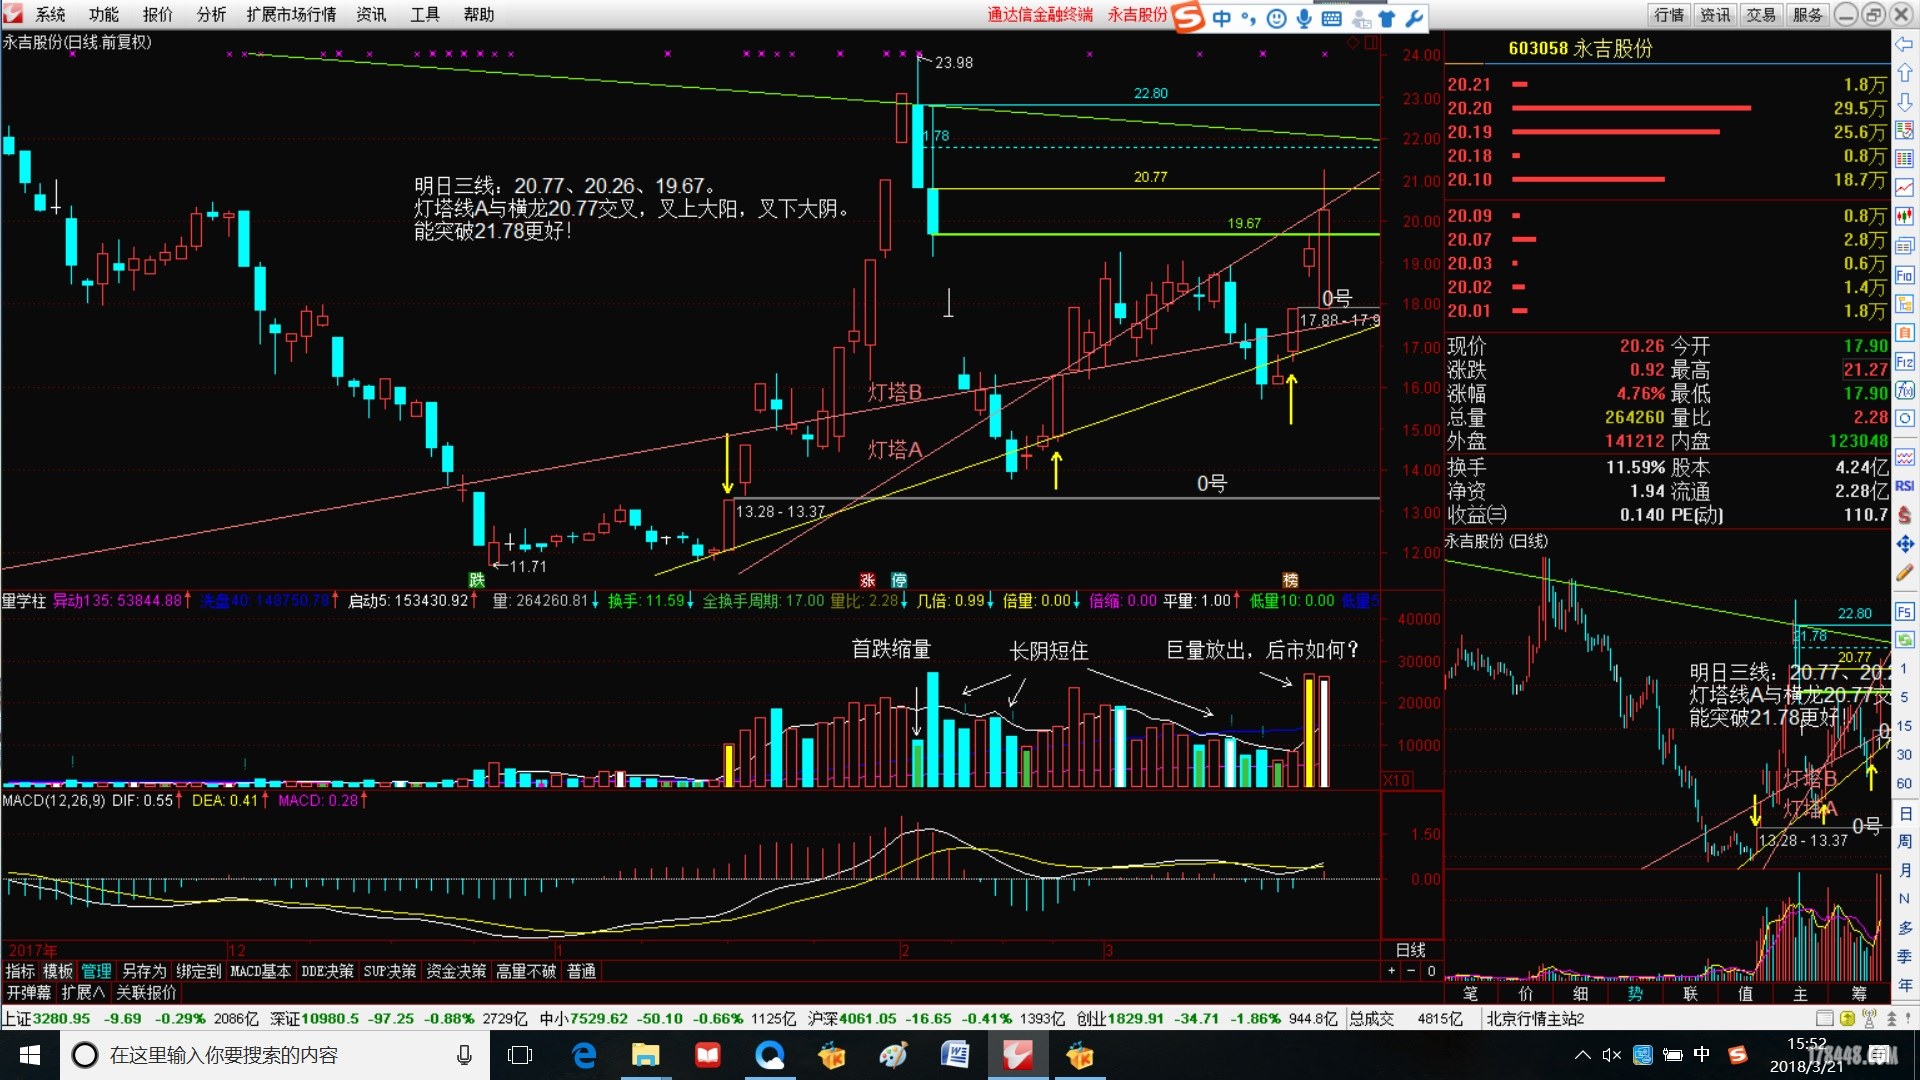This screenshot has height=1080, width=1920.
Task: Switch to the 势 tab under mini chart
Action: [x=1635, y=993]
